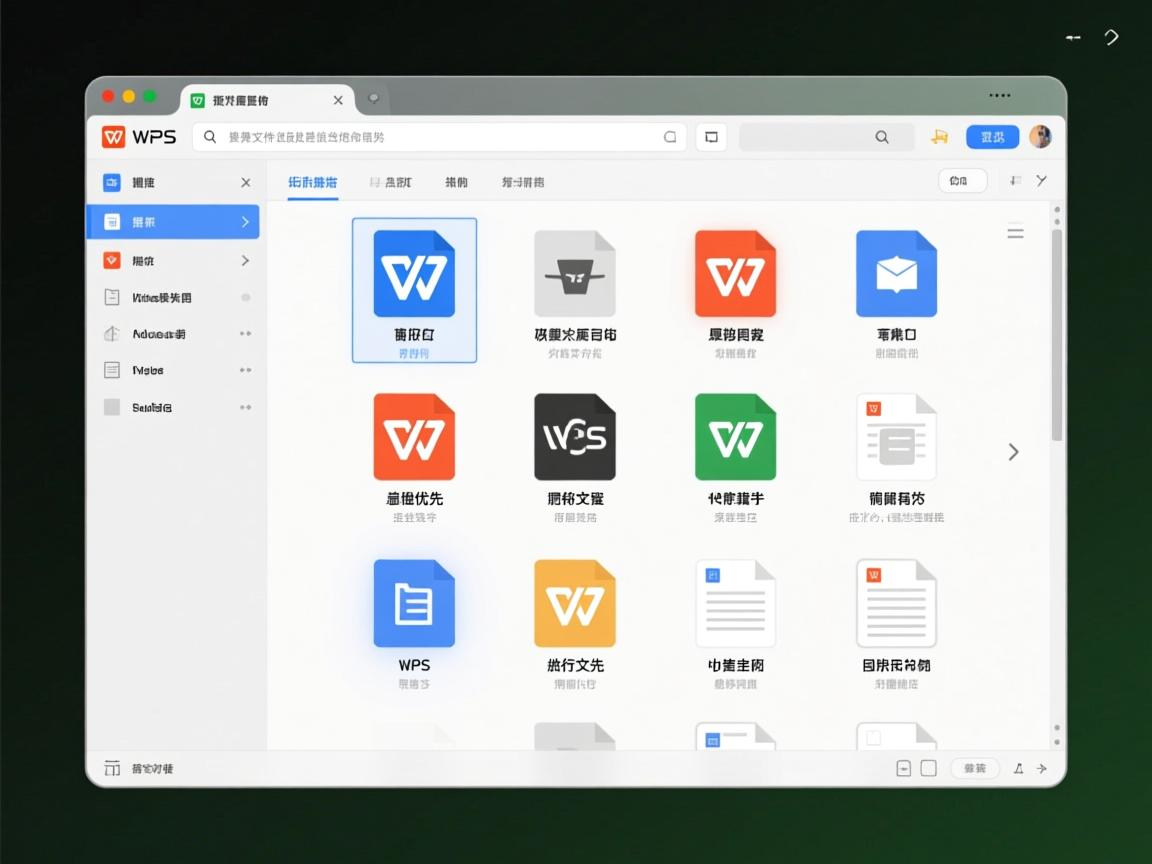Click the pill-shaped button in the bottom bar
This screenshot has width=1152, height=864.
[973, 768]
